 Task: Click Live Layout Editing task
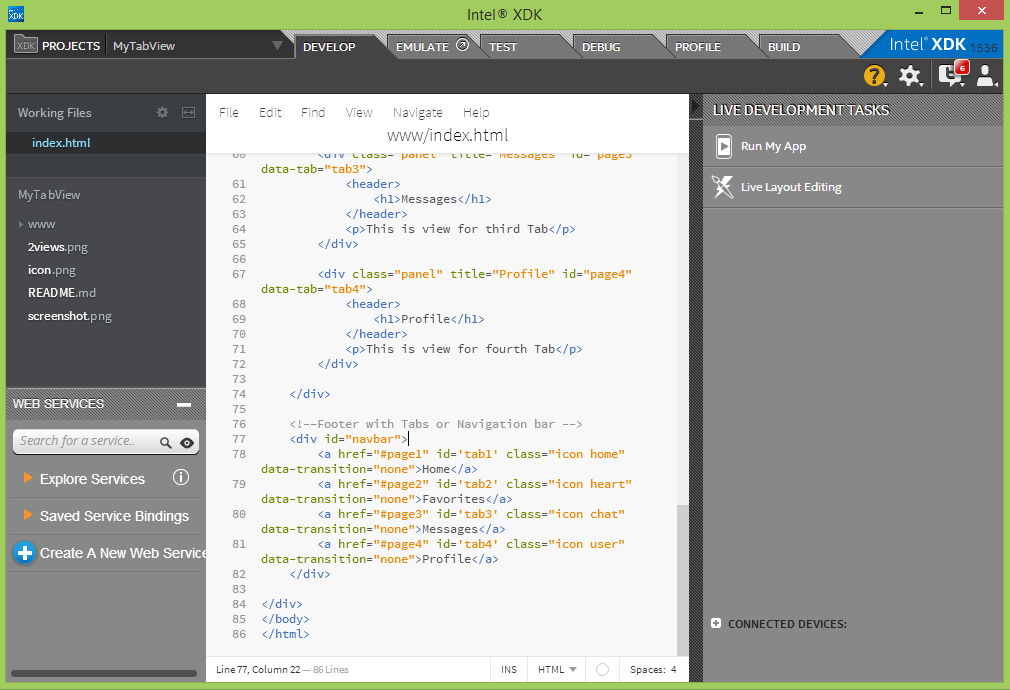852,187
